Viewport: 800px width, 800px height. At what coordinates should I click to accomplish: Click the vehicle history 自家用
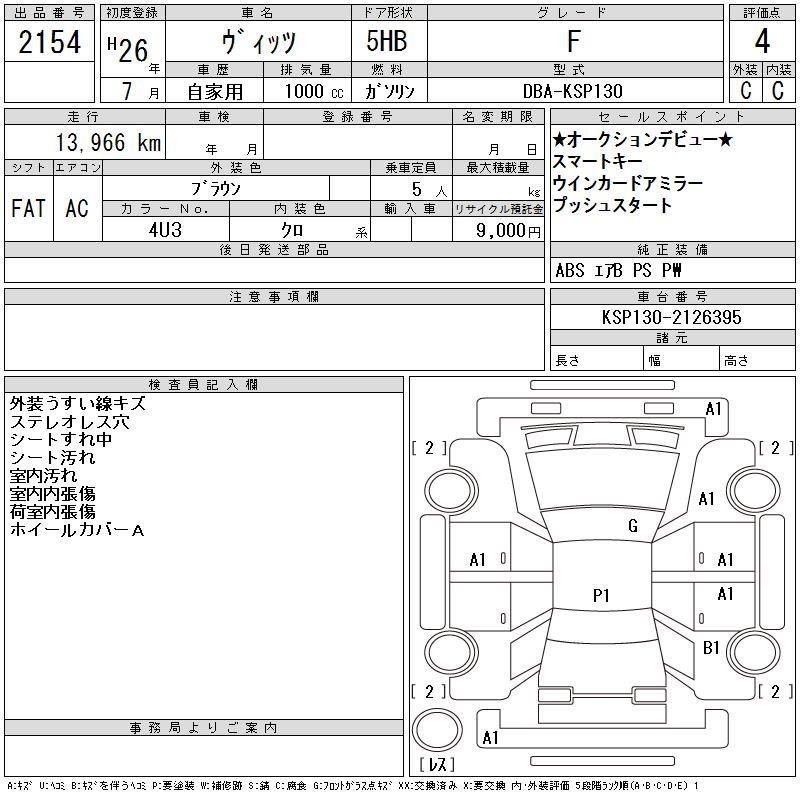click(x=215, y=92)
